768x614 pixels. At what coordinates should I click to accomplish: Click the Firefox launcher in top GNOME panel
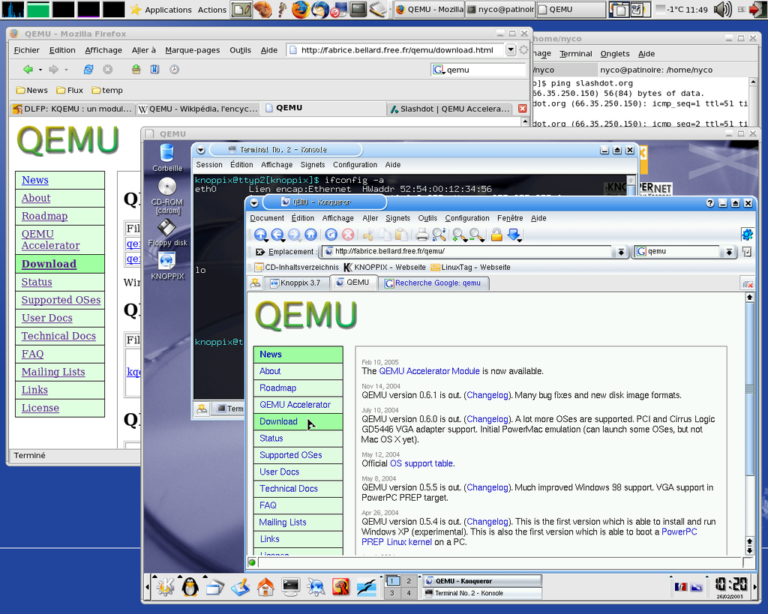point(300,9)
